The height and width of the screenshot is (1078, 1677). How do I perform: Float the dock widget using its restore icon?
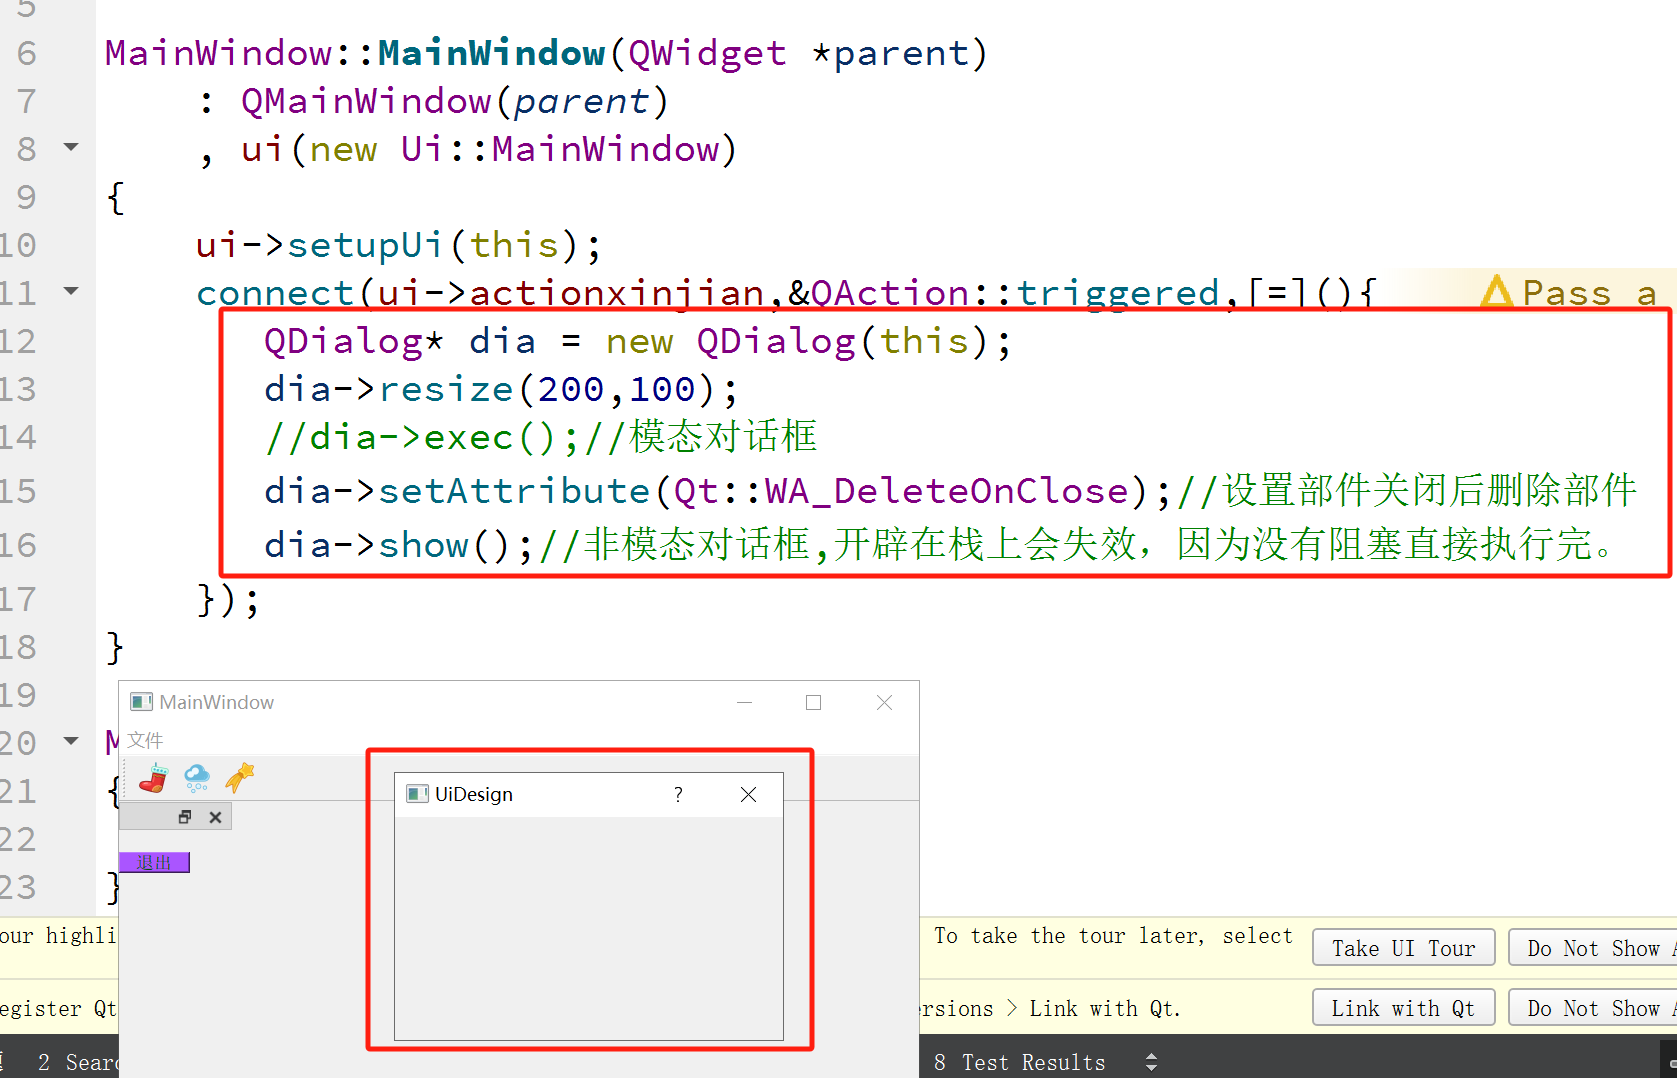185,817
